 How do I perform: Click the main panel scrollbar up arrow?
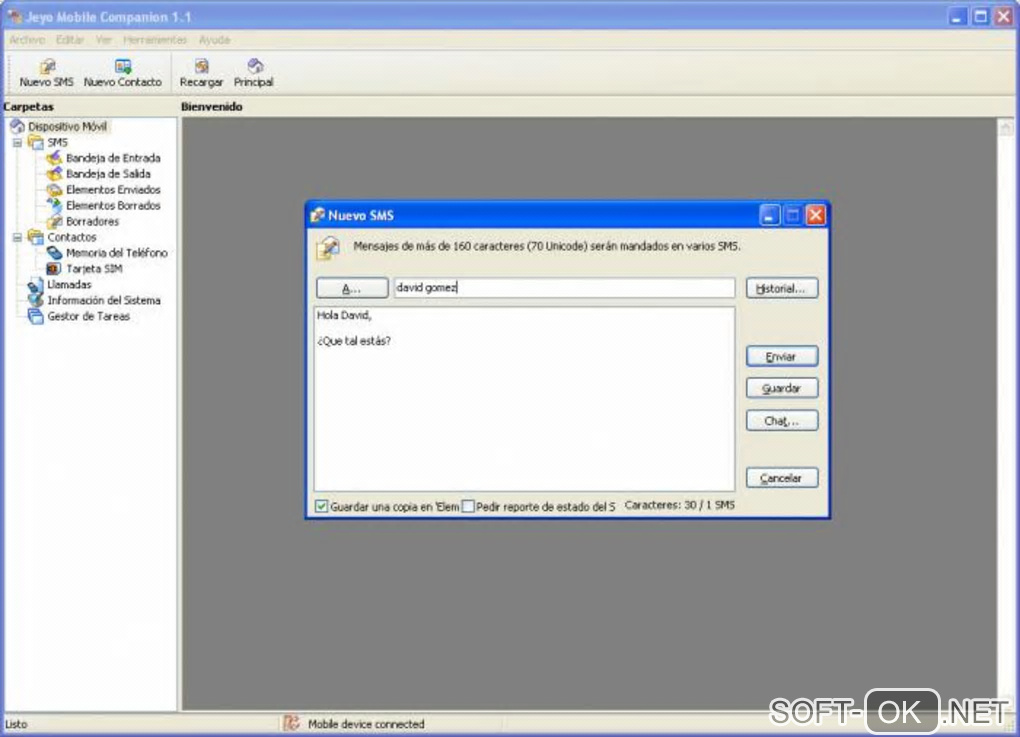click(x=1006, y=127)
